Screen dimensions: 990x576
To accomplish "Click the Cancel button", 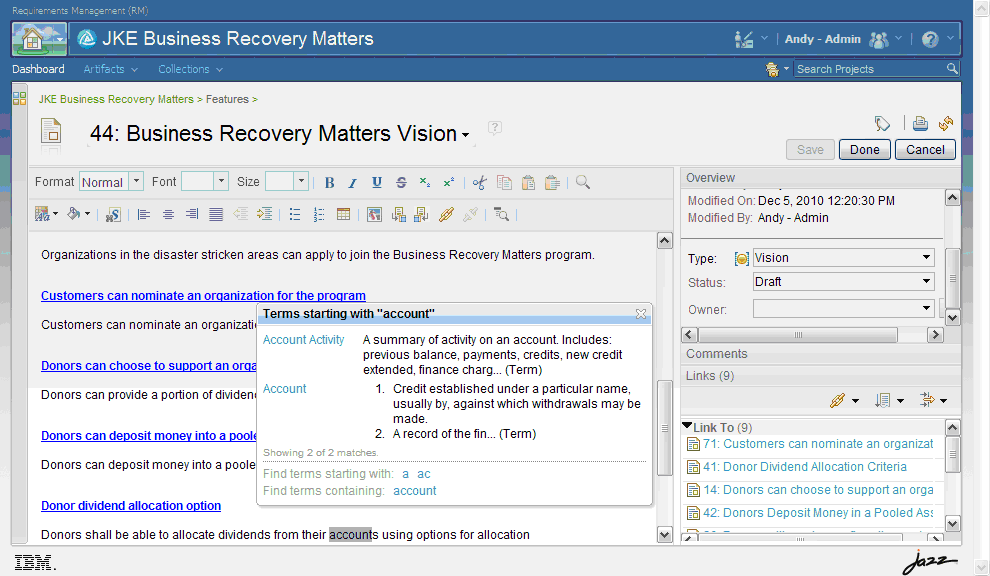I will coord(925,150).
